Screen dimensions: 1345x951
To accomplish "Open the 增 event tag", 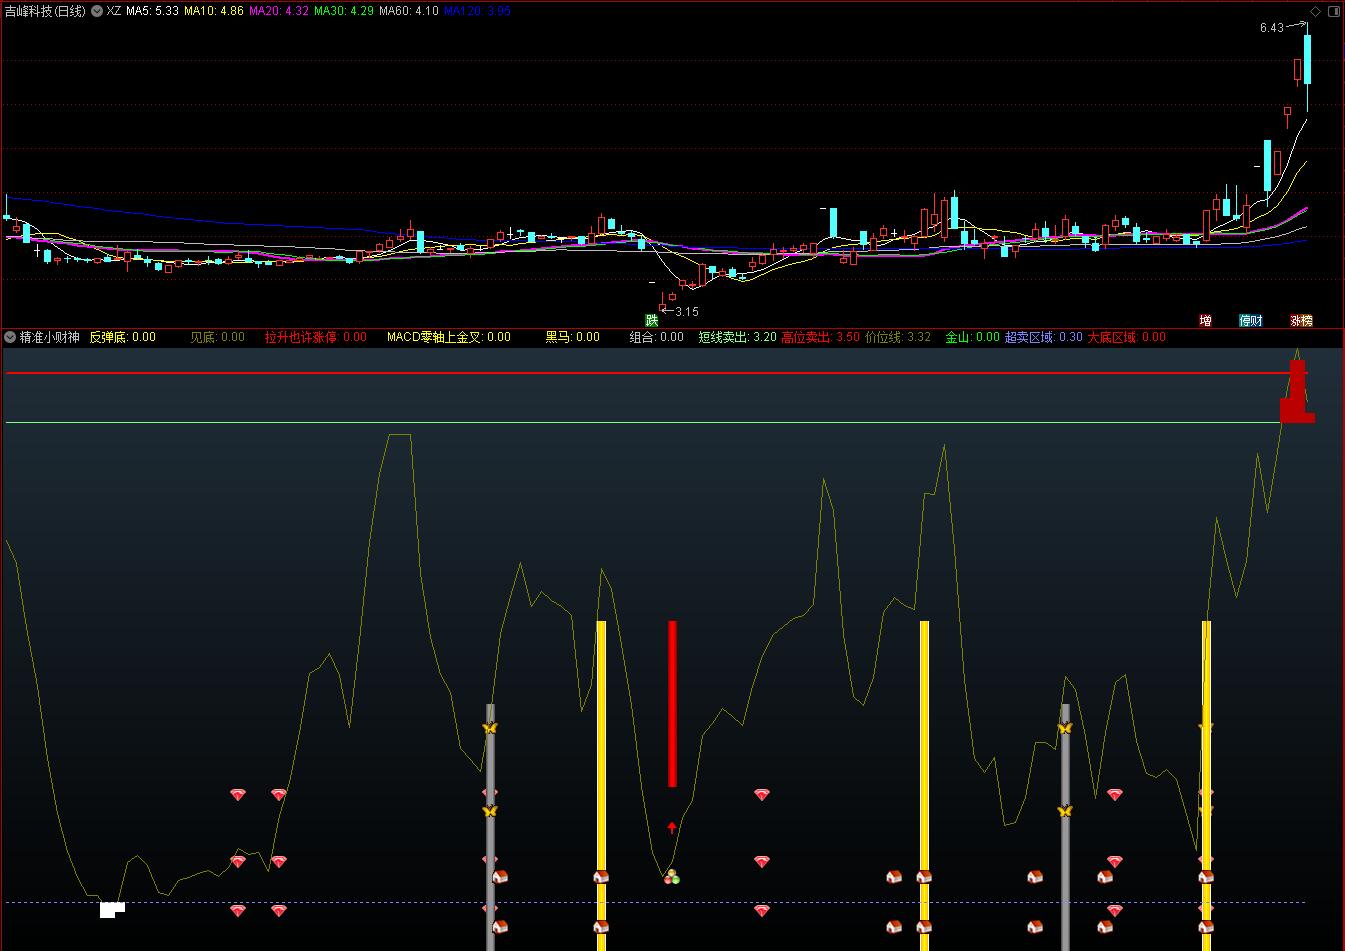I will coord(1205,321).
